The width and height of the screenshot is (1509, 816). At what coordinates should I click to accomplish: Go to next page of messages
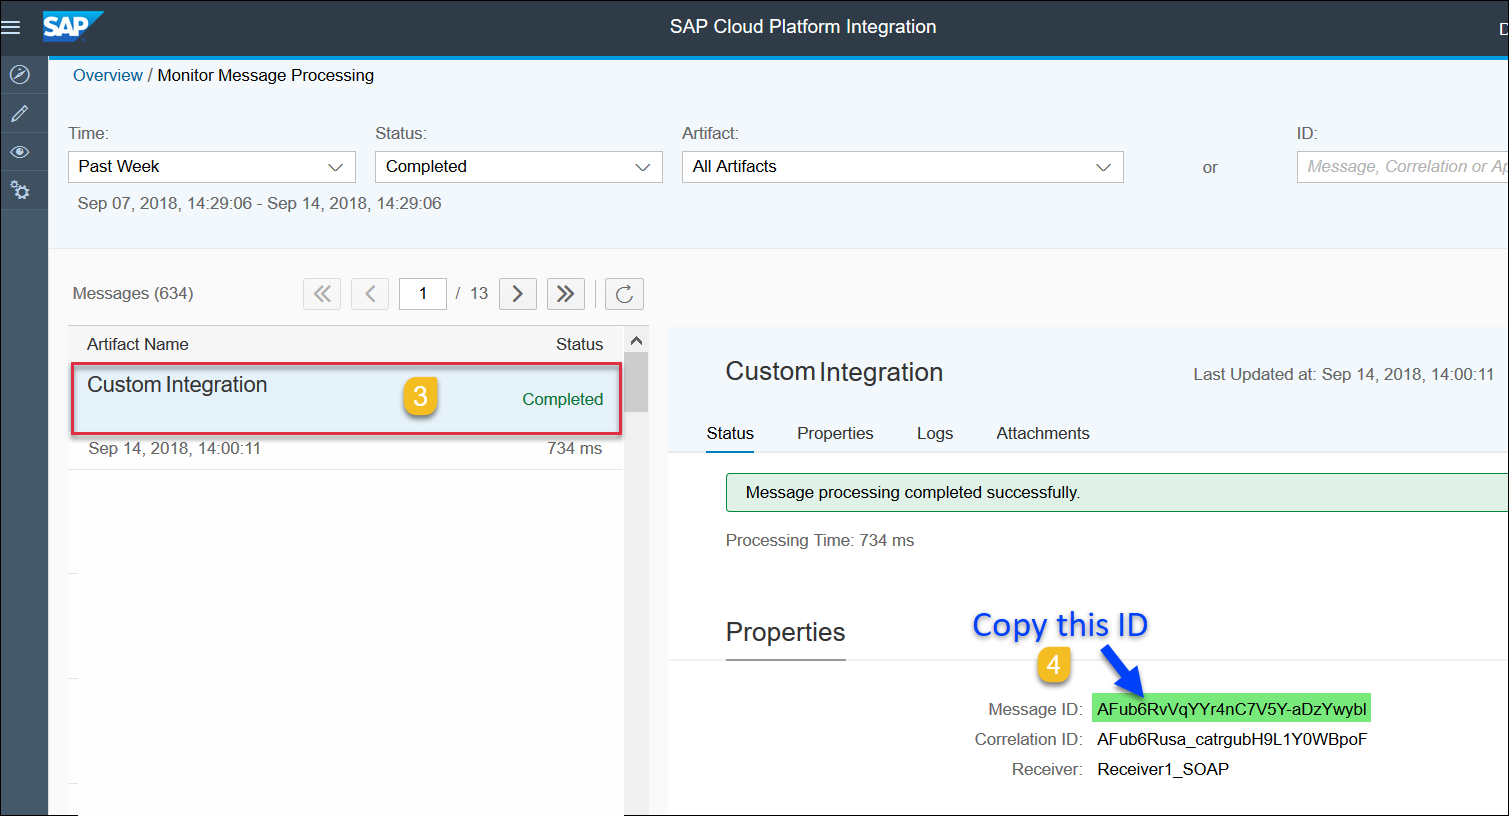click(518, 294)
